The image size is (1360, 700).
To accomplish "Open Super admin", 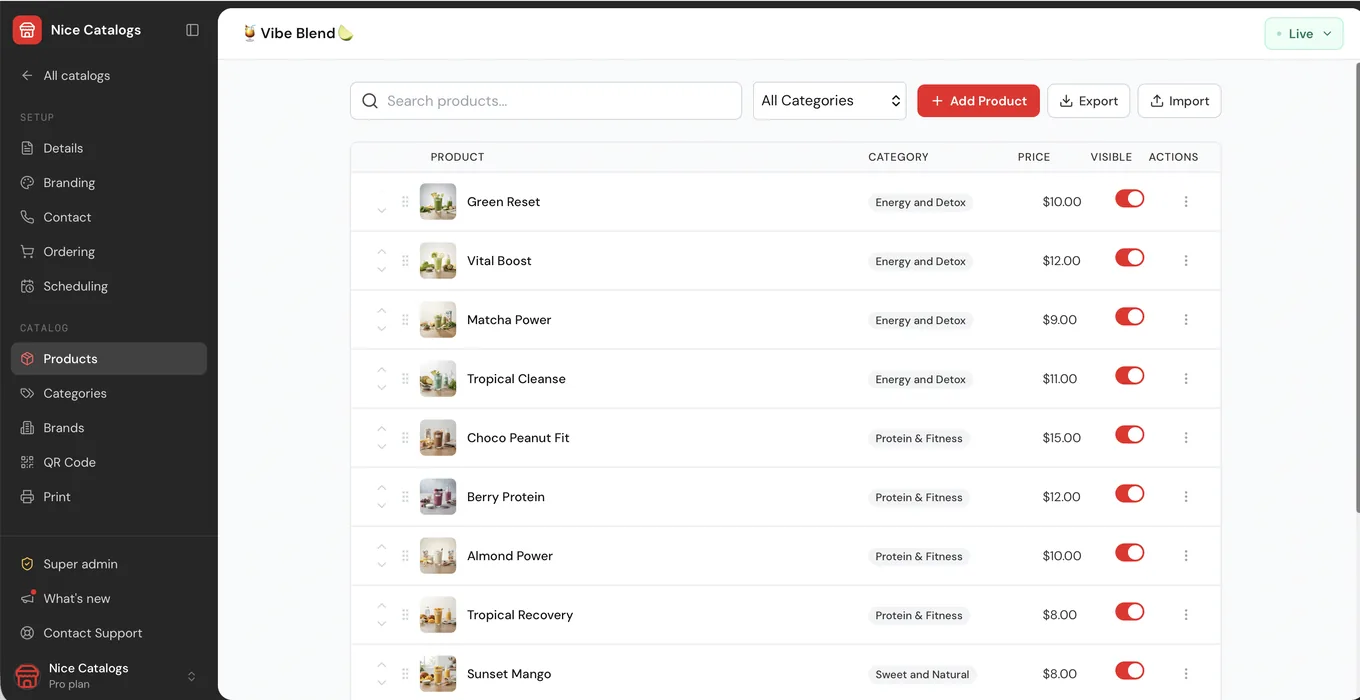I will pyautogui.click(x=109, y=564).
